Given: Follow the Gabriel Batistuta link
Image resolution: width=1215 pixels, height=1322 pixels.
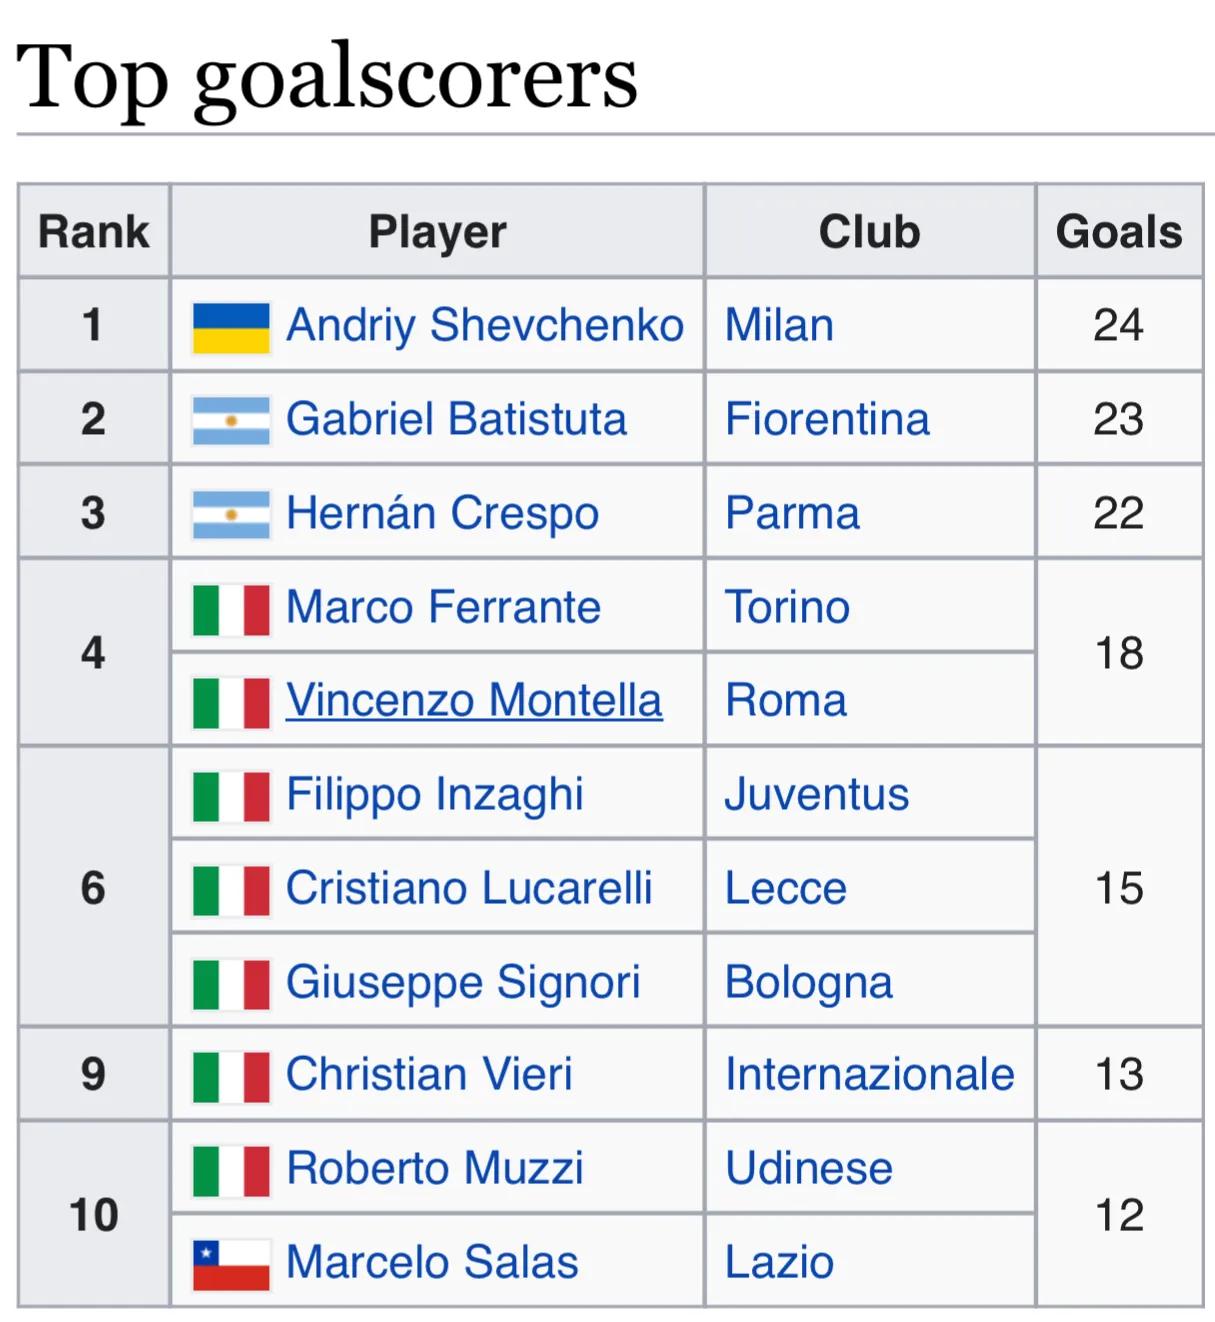Looking at the screenshot, I should [x=456, y=419].
